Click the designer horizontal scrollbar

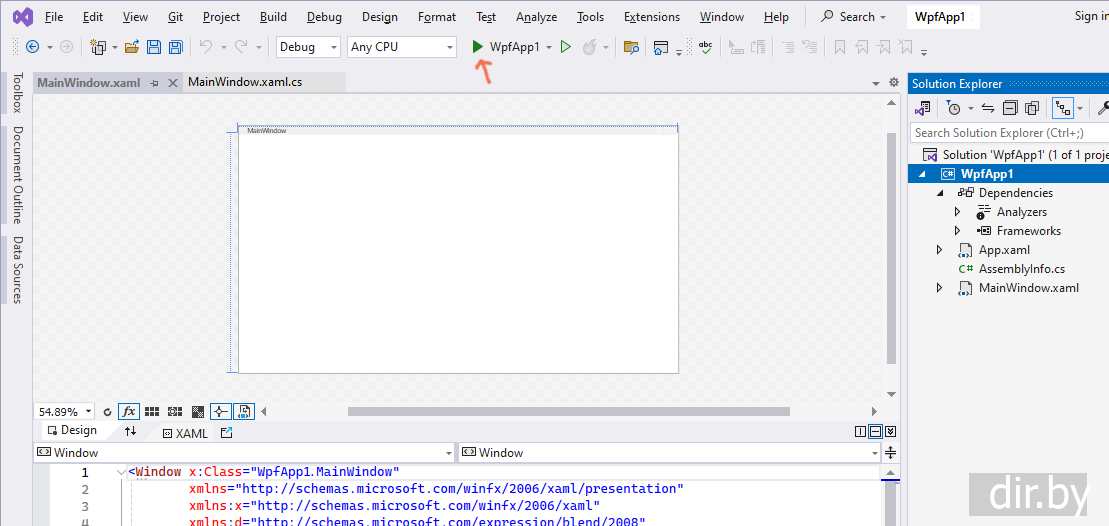pos(568,411)
